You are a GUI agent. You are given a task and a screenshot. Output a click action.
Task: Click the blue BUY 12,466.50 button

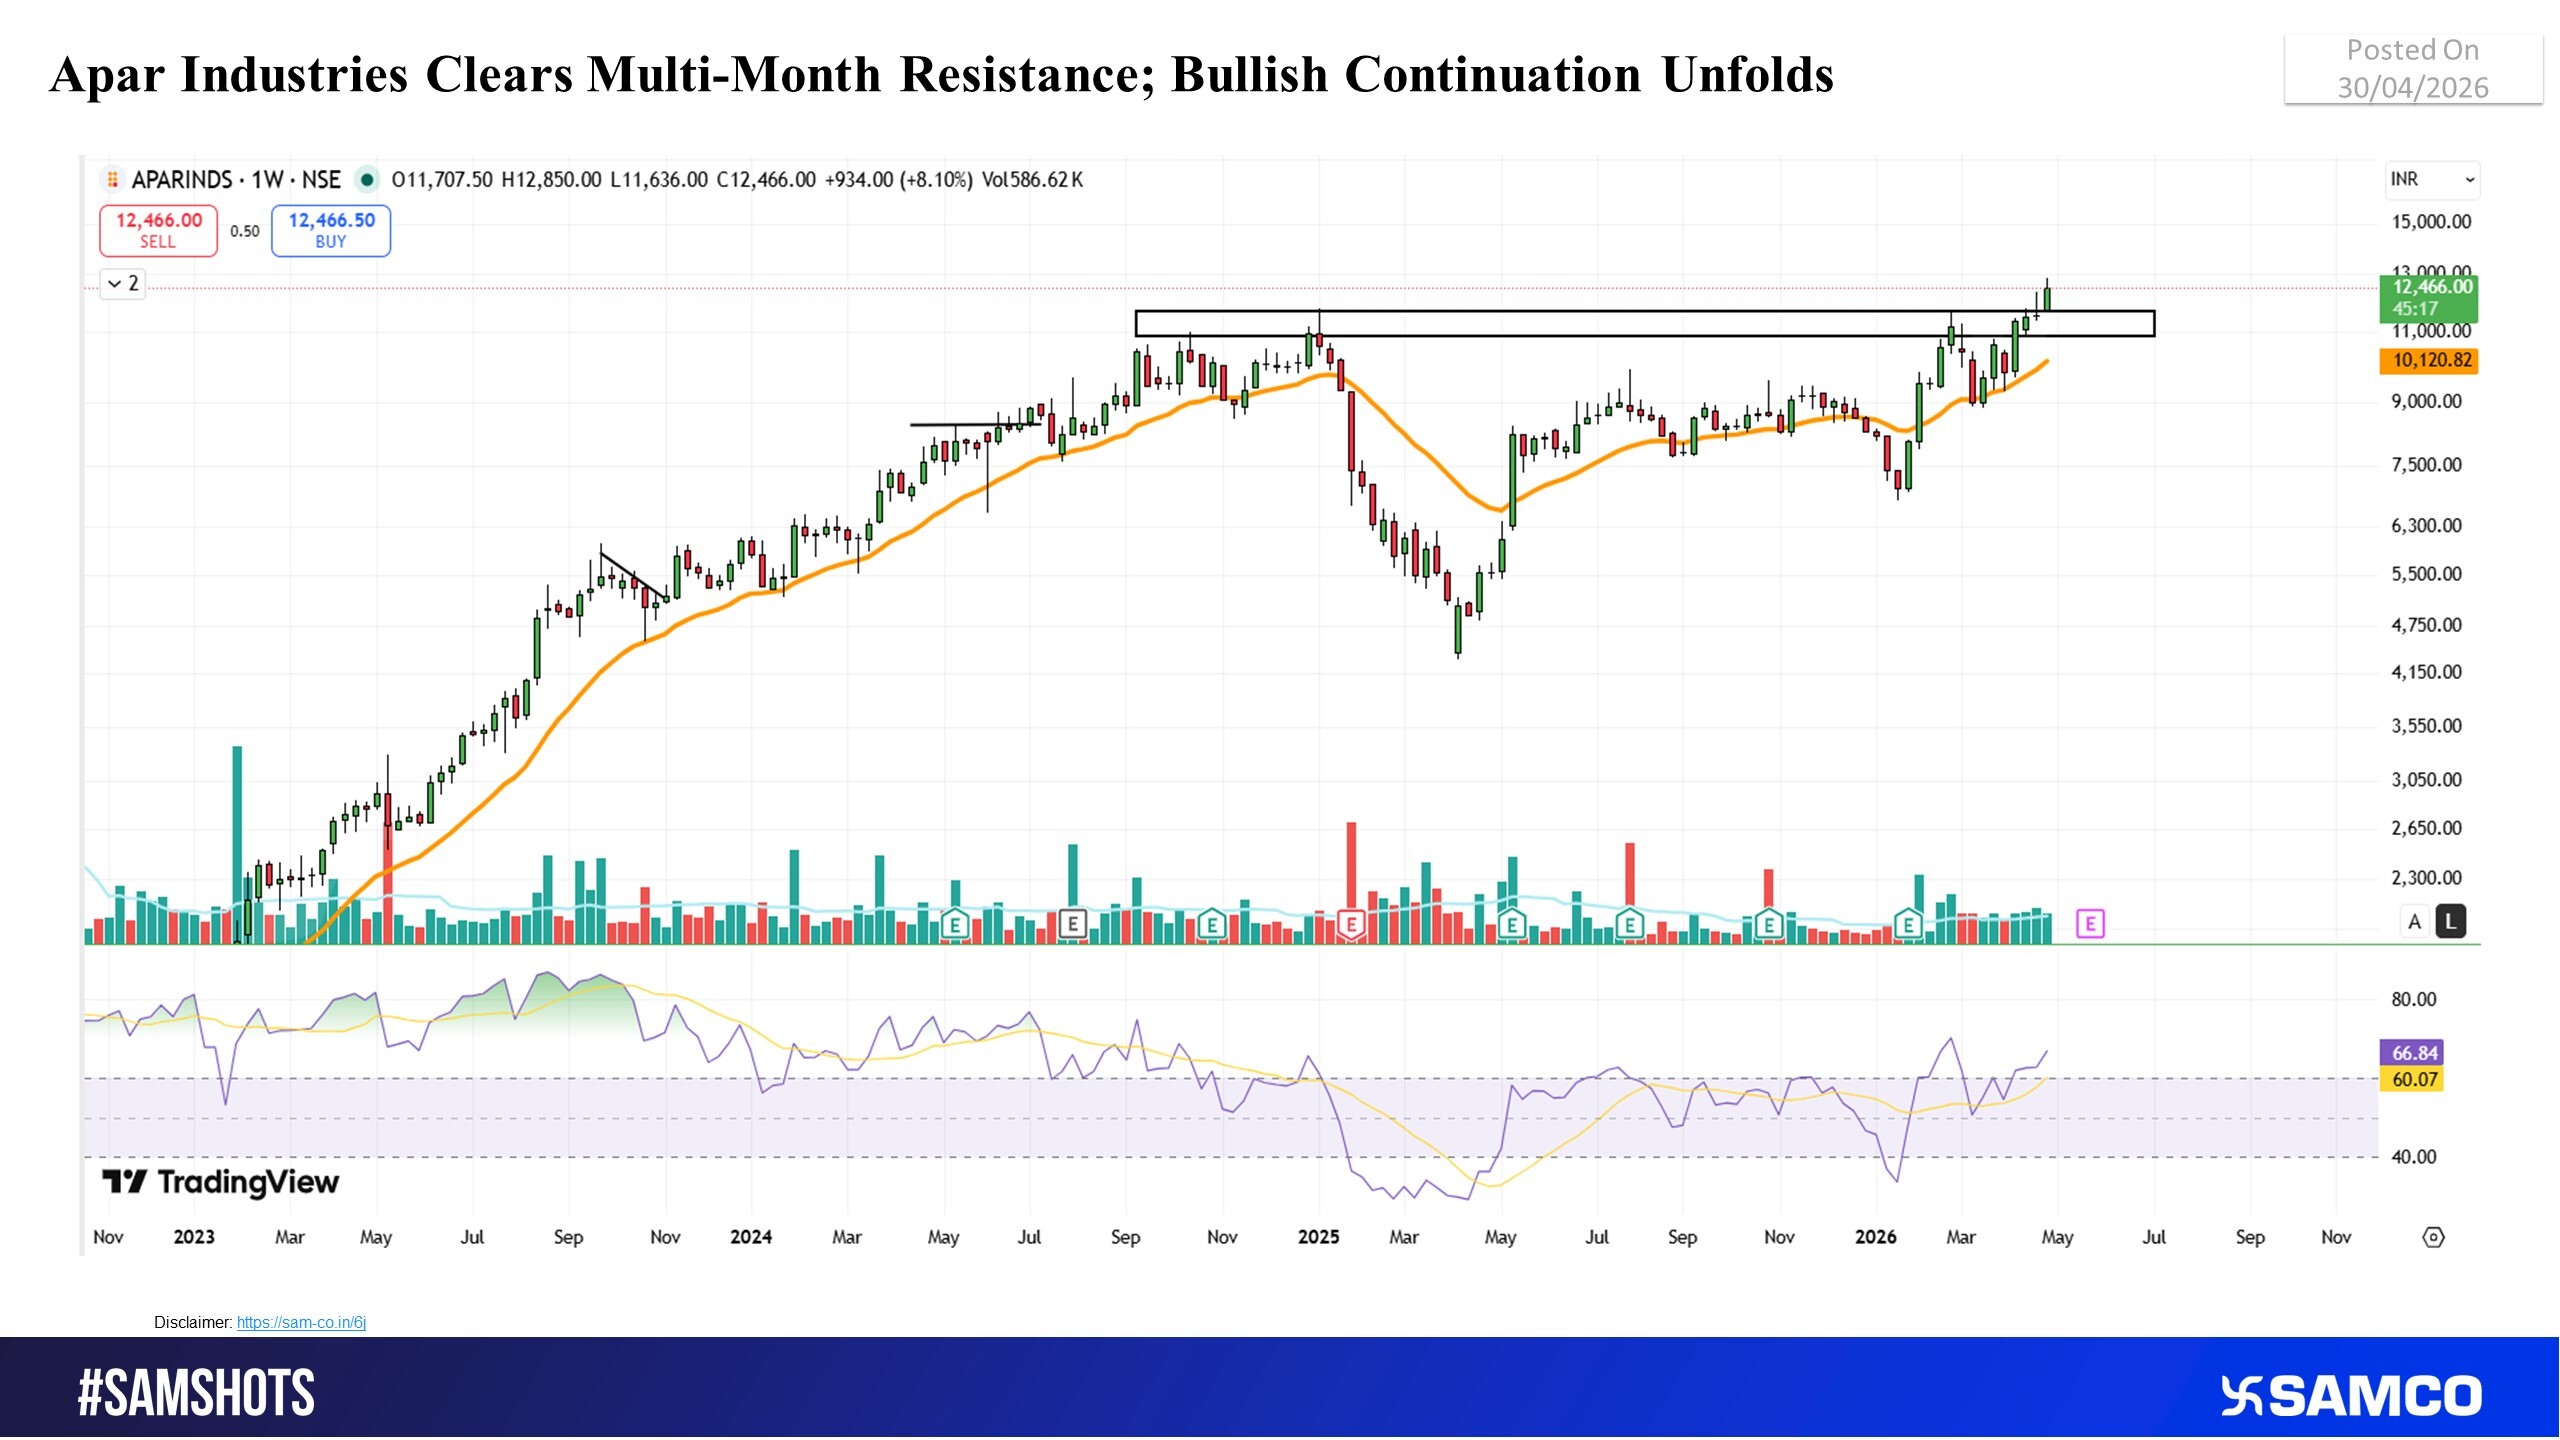(x=331, y=231)
